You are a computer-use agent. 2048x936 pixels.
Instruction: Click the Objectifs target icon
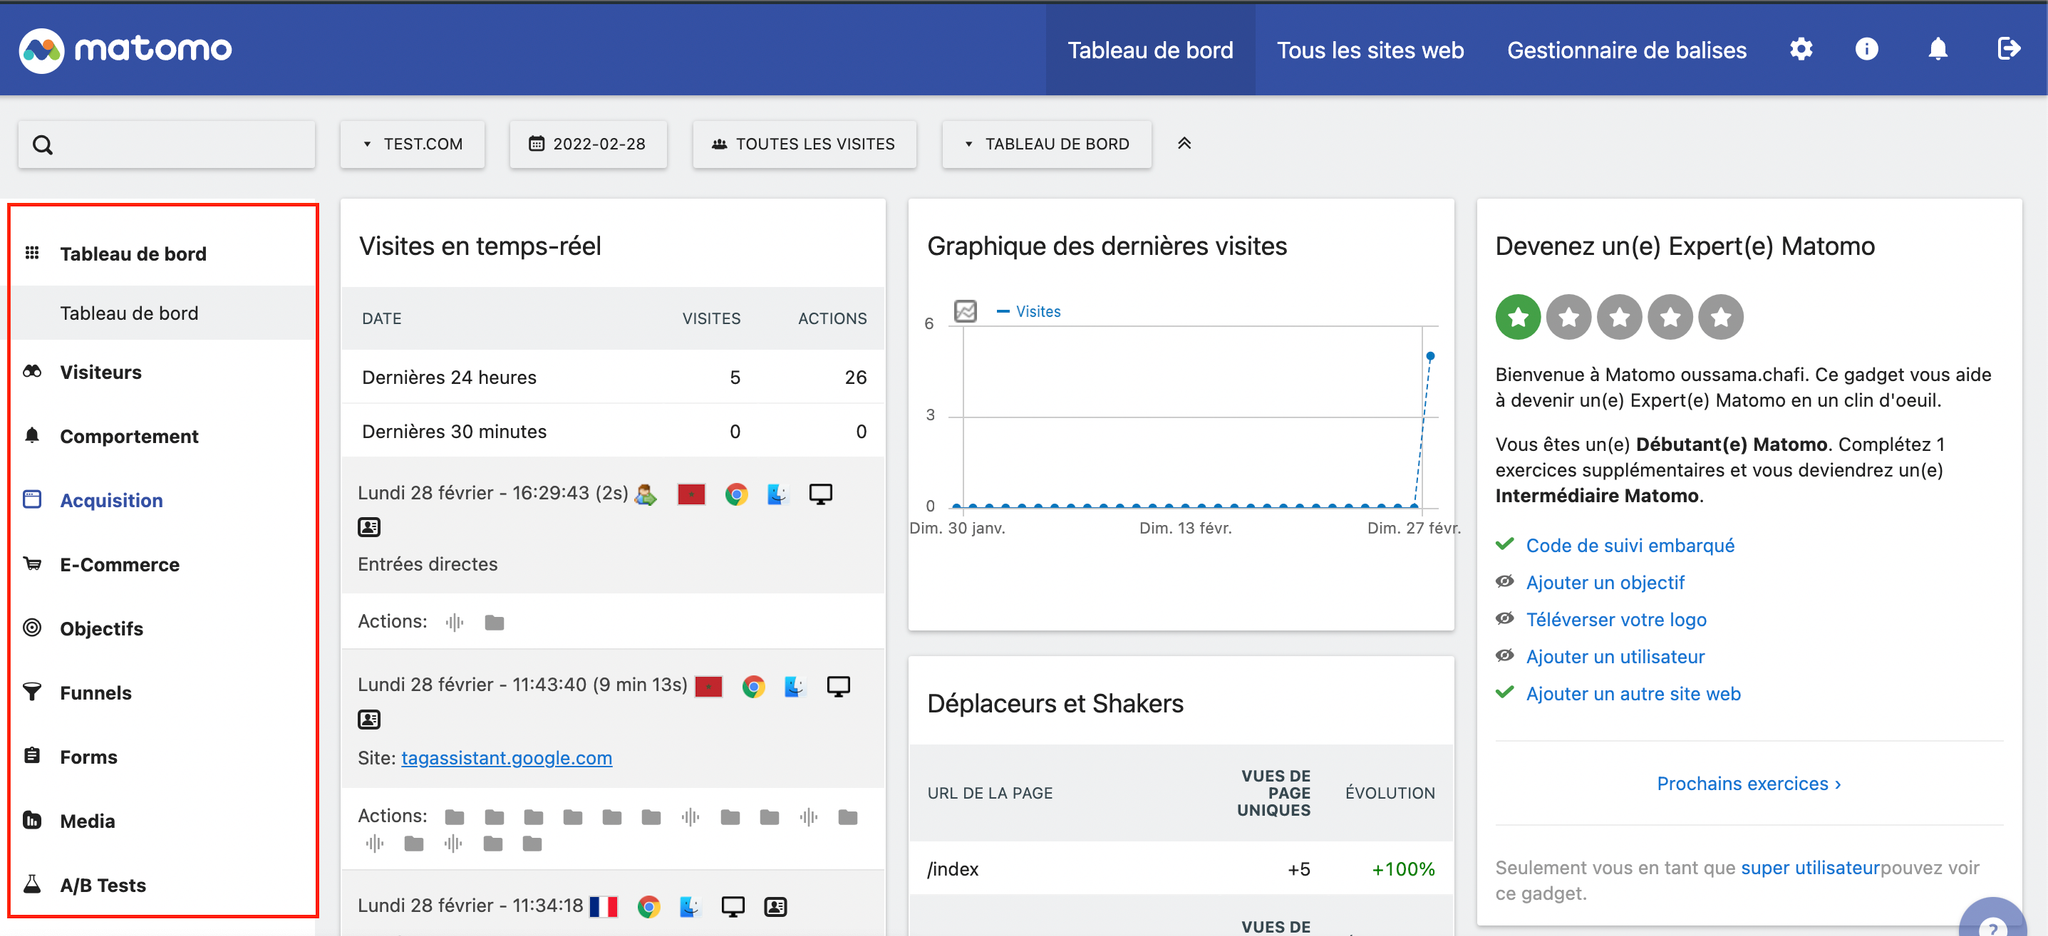32,628
